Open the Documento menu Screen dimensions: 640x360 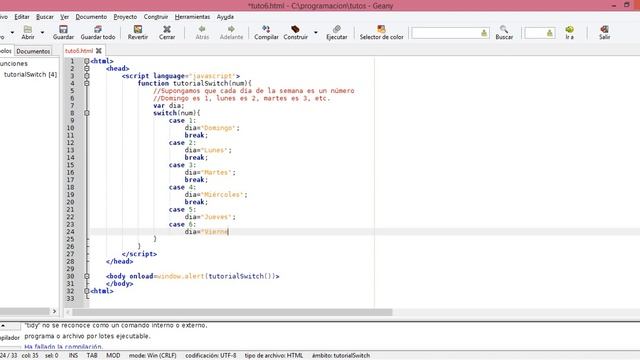click(91, 17)
